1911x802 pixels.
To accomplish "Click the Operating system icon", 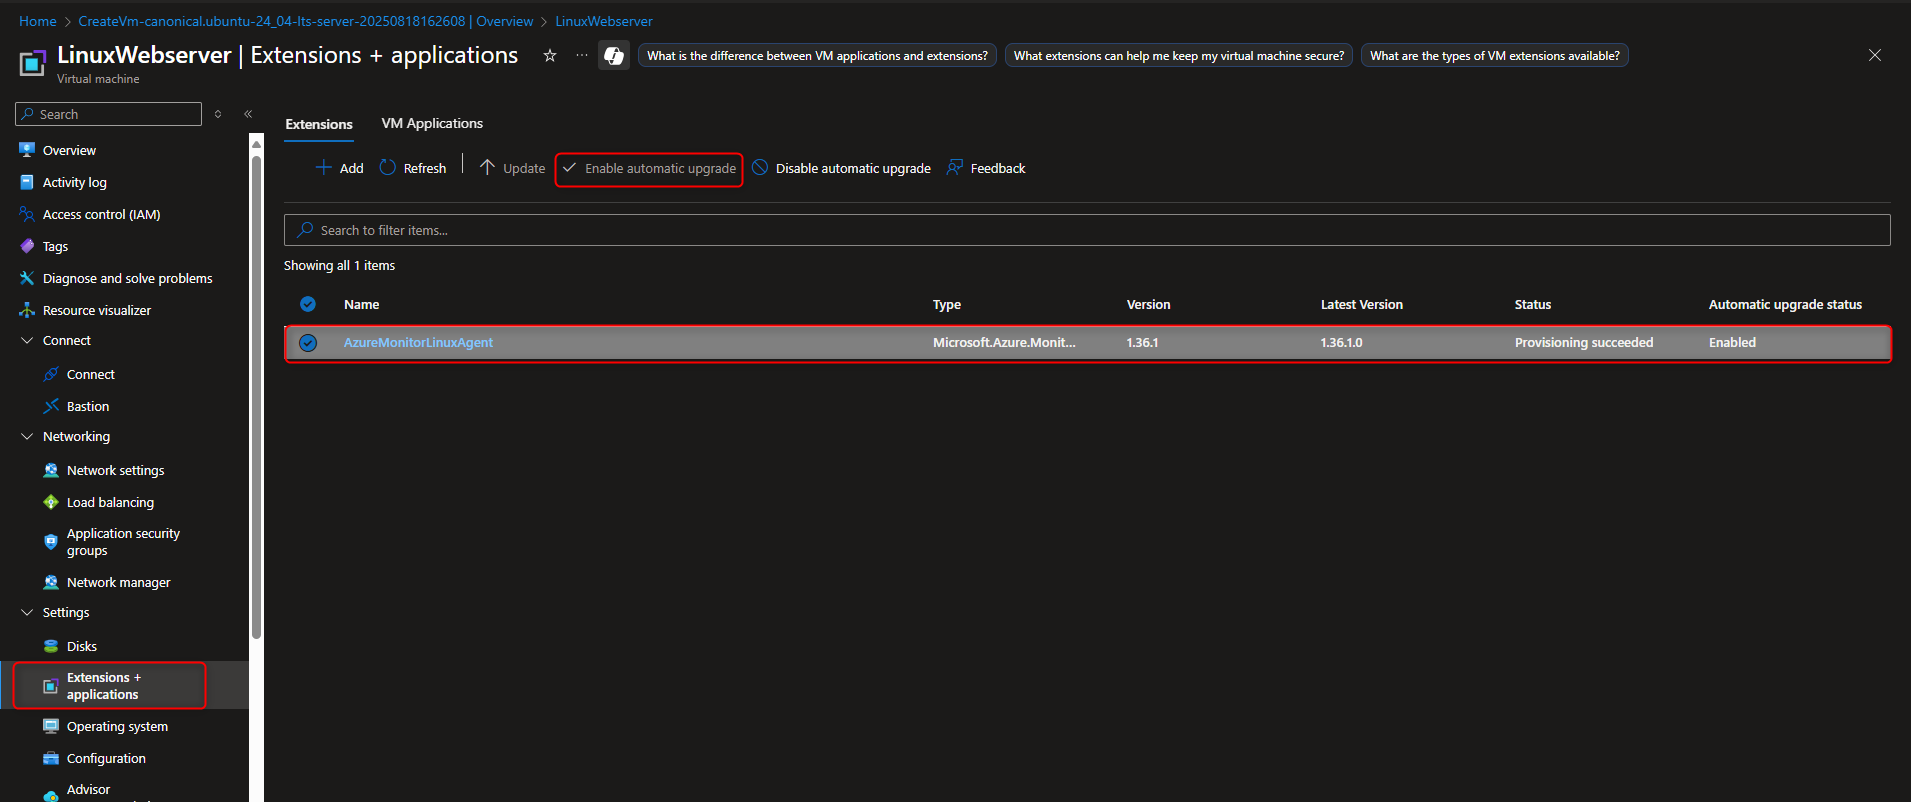I will 51,726.
